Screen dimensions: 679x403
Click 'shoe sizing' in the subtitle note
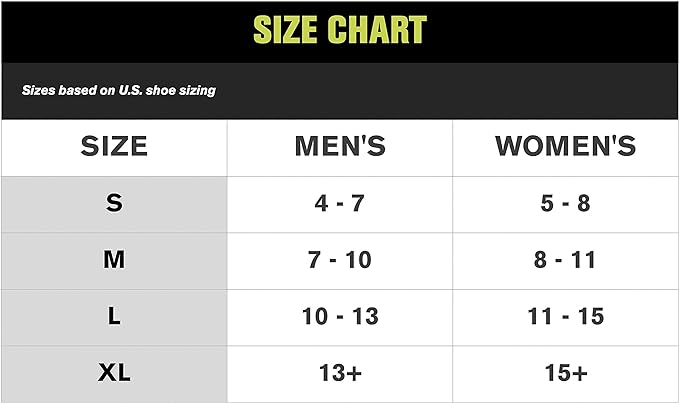coord(185,90)
